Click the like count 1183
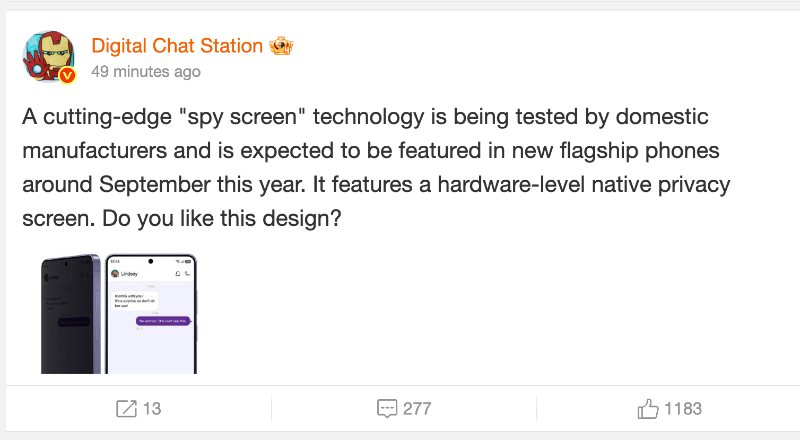The height and width of the screenshot is (440, 800). click(683, 408)
